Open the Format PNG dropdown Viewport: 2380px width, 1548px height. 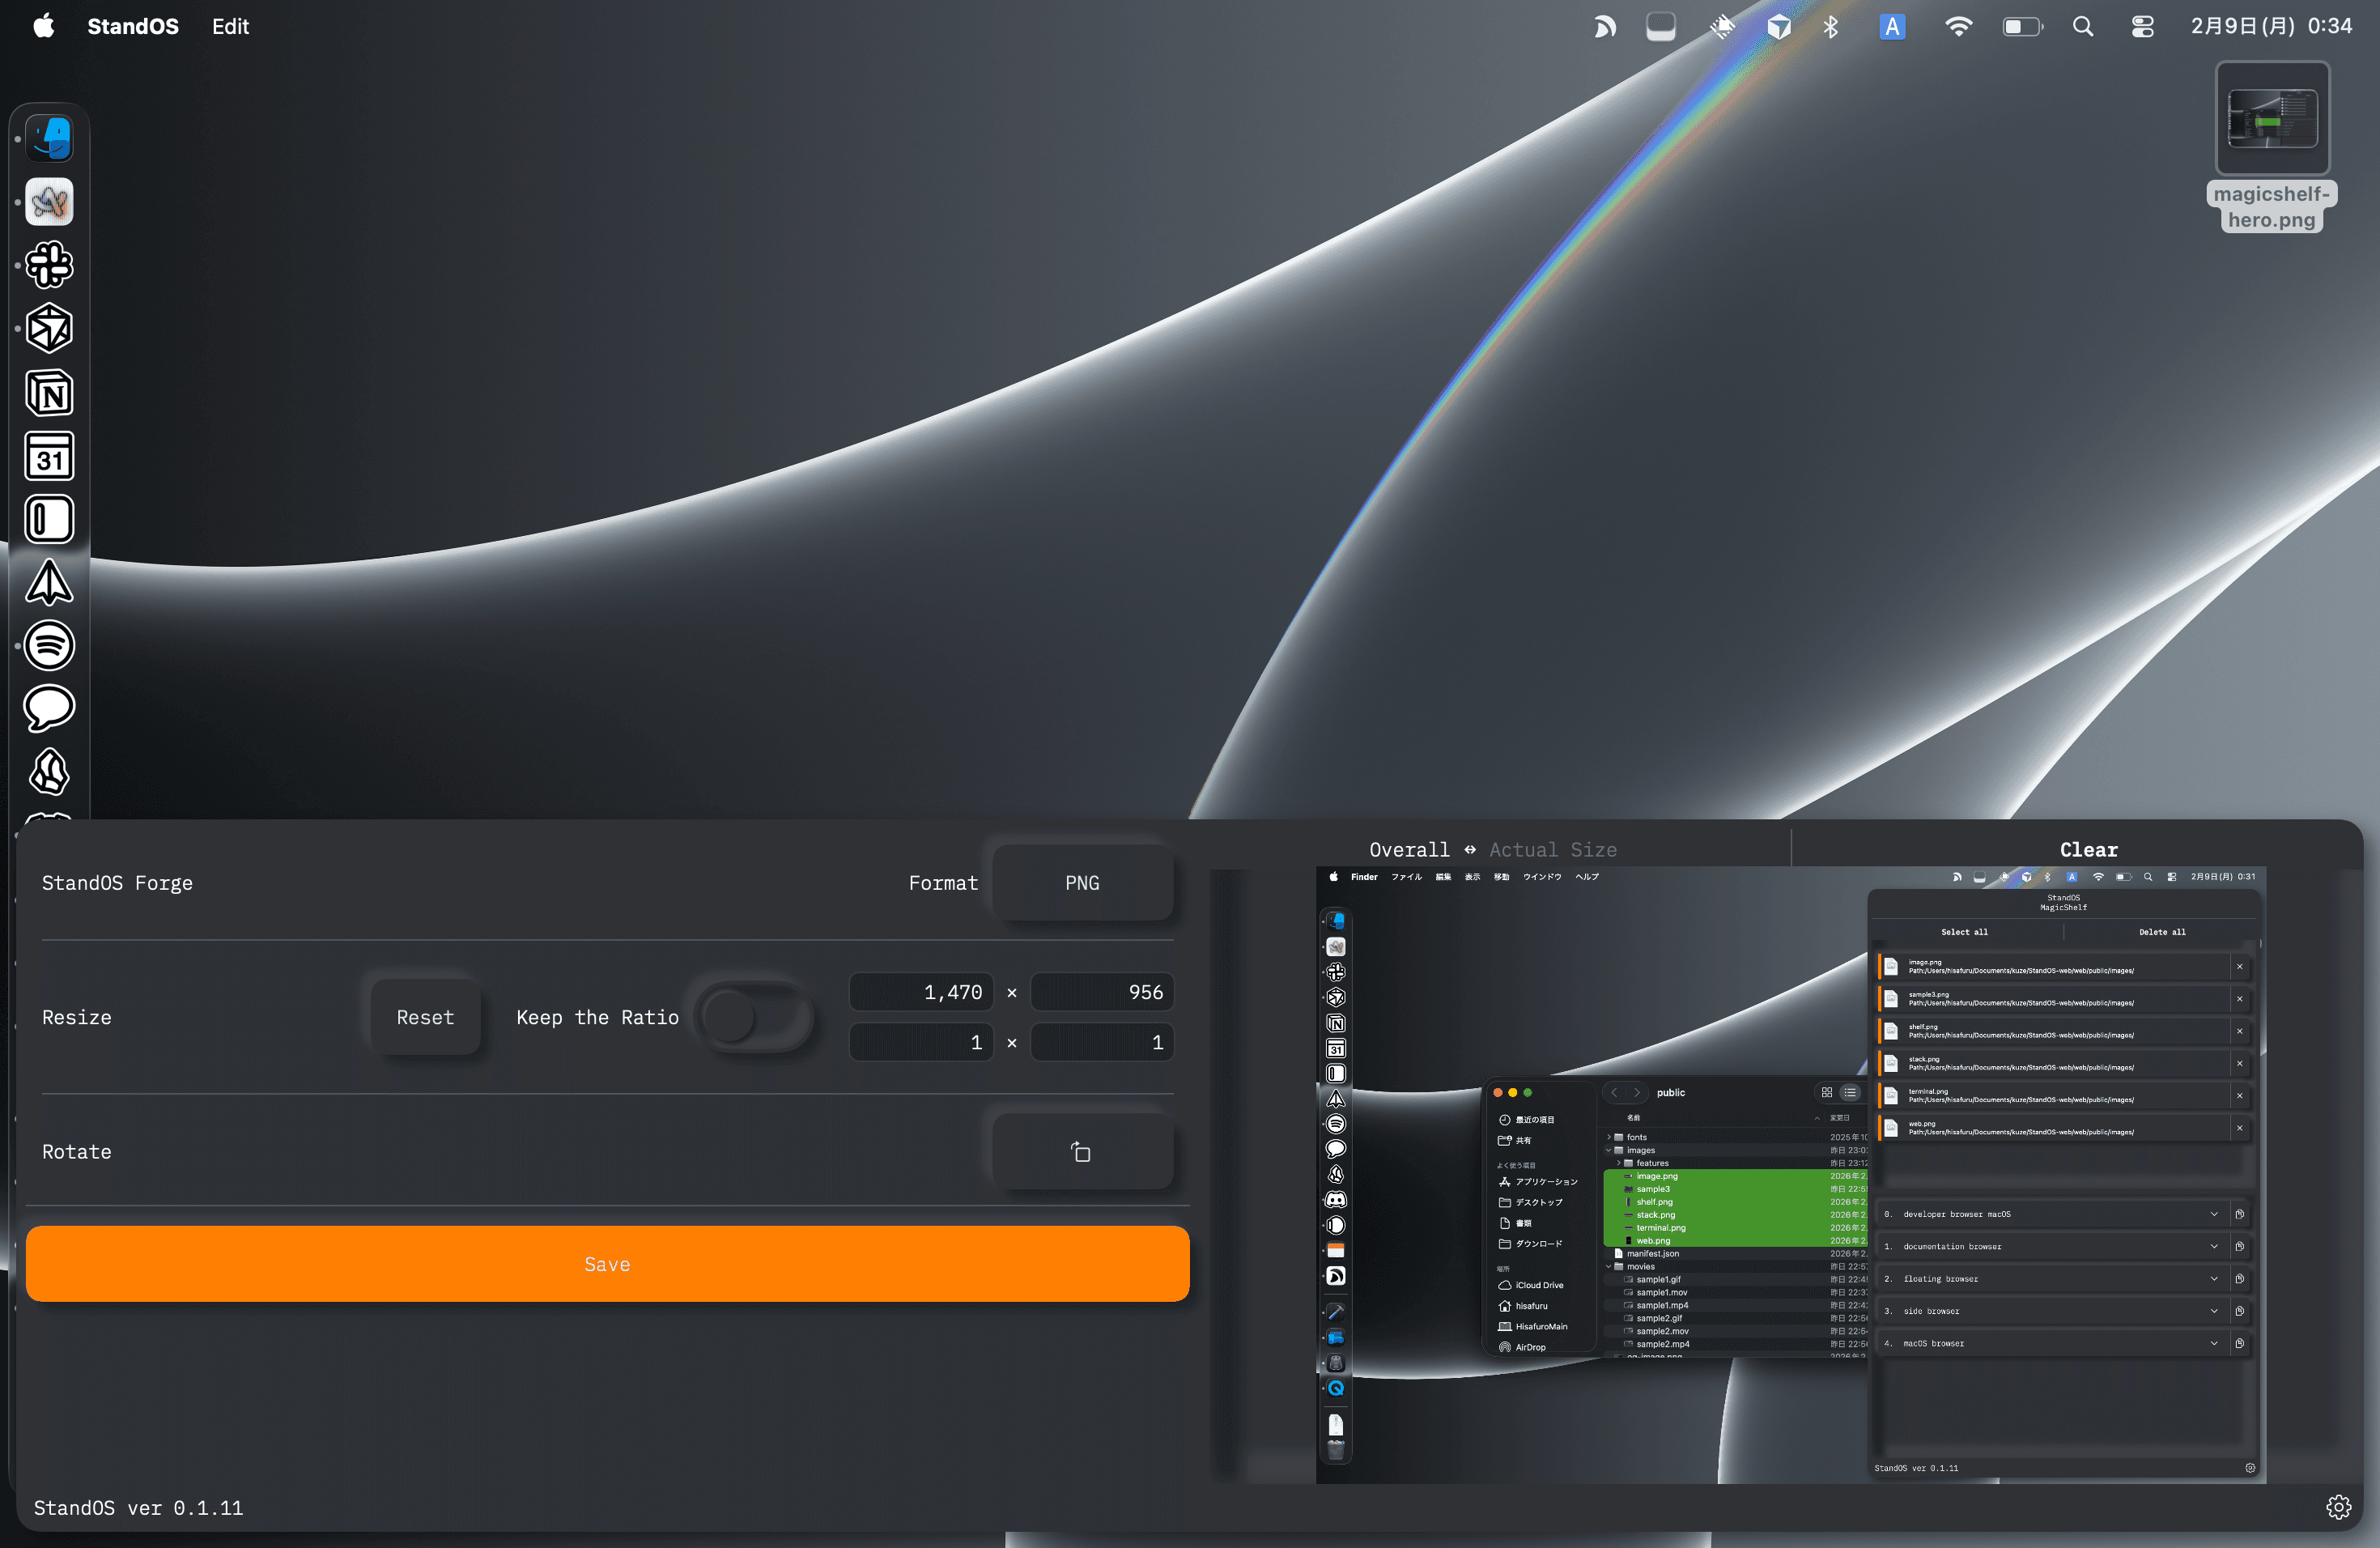click(1081, 883)
